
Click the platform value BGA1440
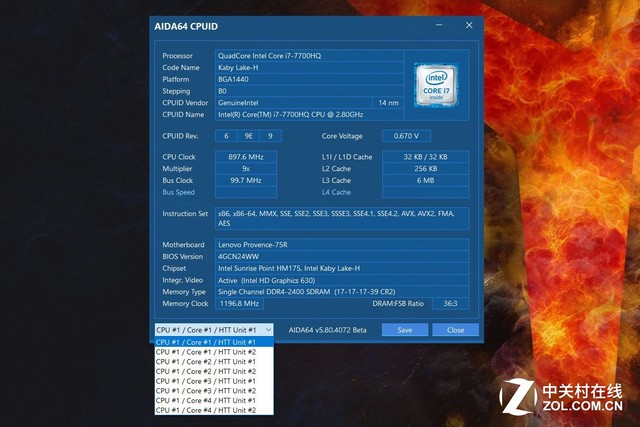coord(309,79)
